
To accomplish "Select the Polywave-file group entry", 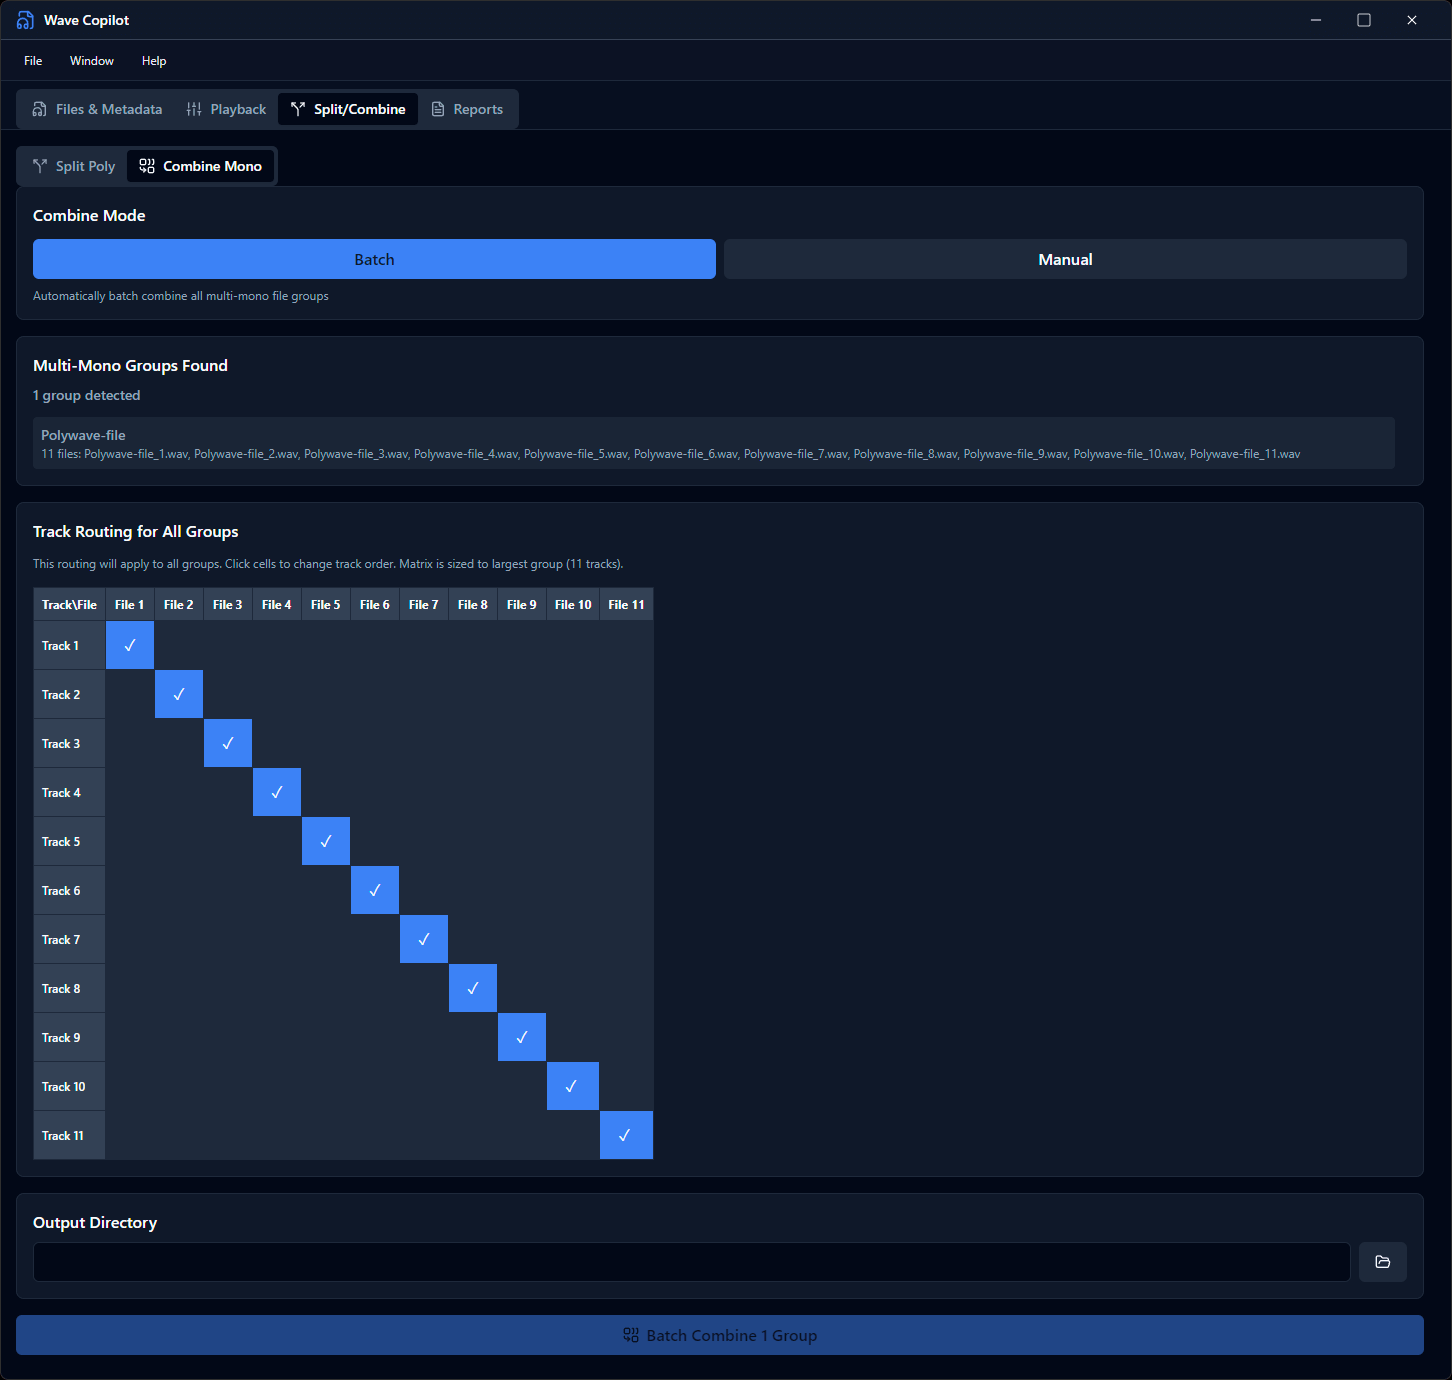I will click(714, 443).
